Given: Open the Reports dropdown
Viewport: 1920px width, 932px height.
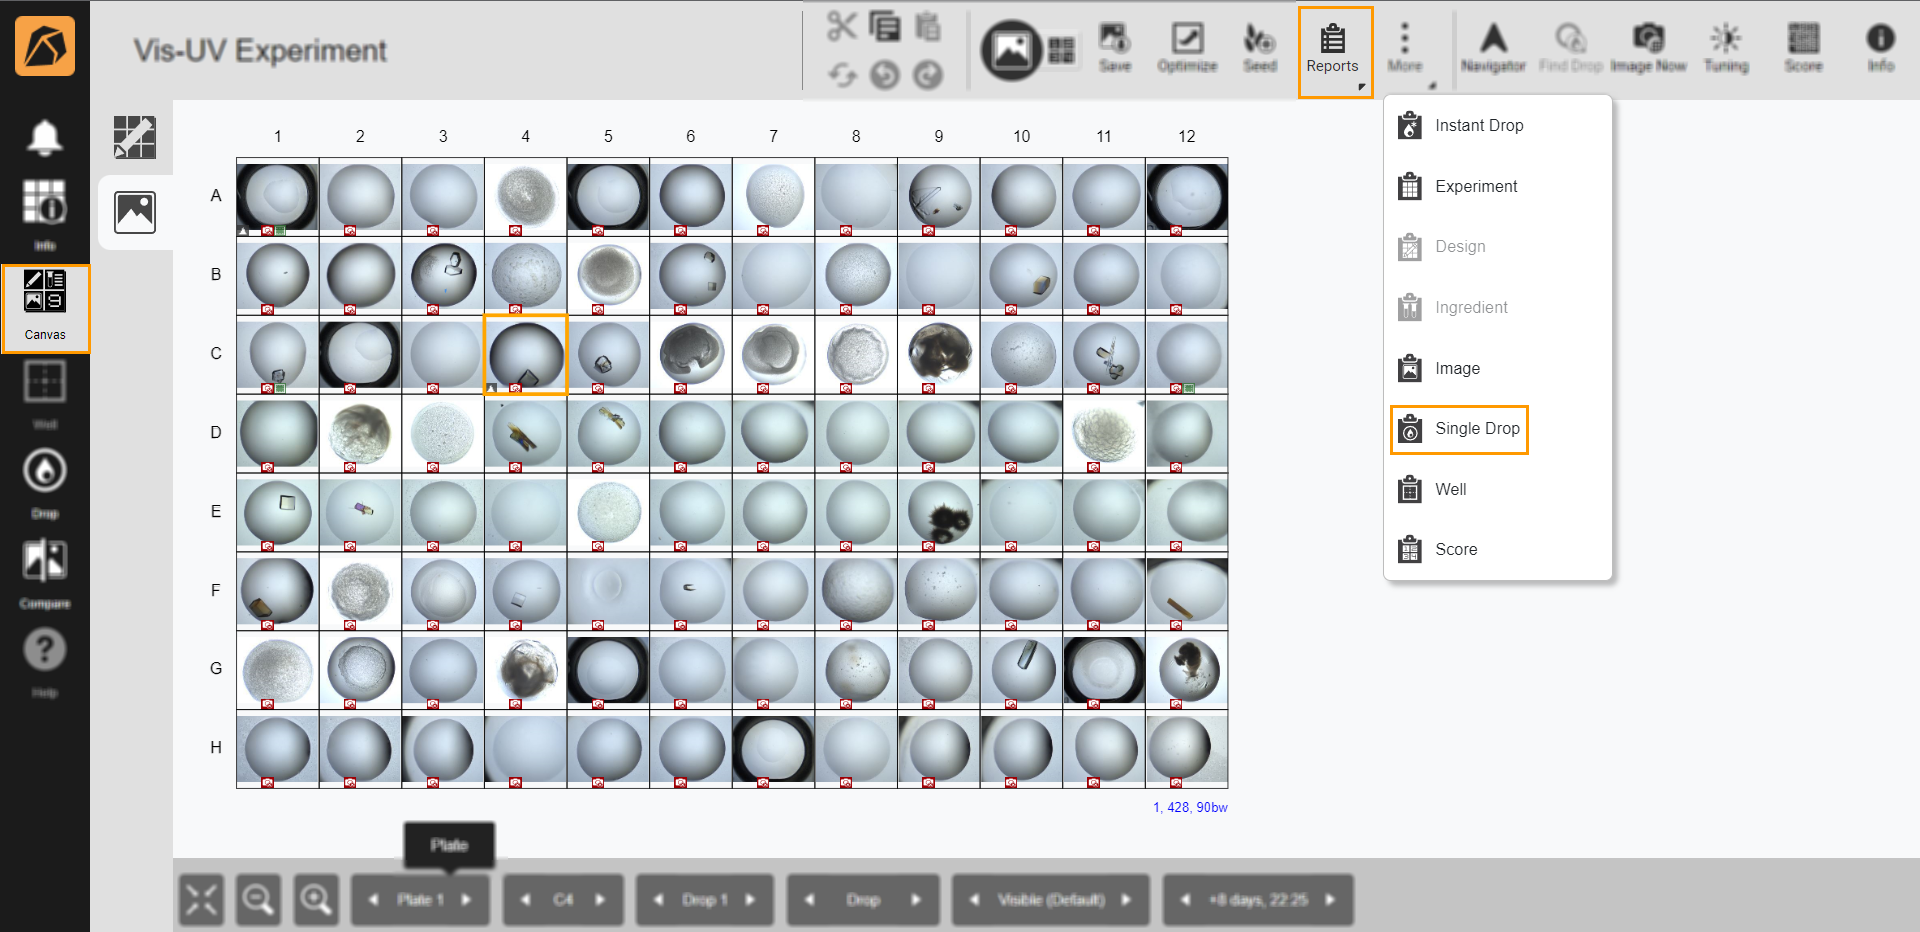Looking at the screenshot, I should [x=1334, y=46].
